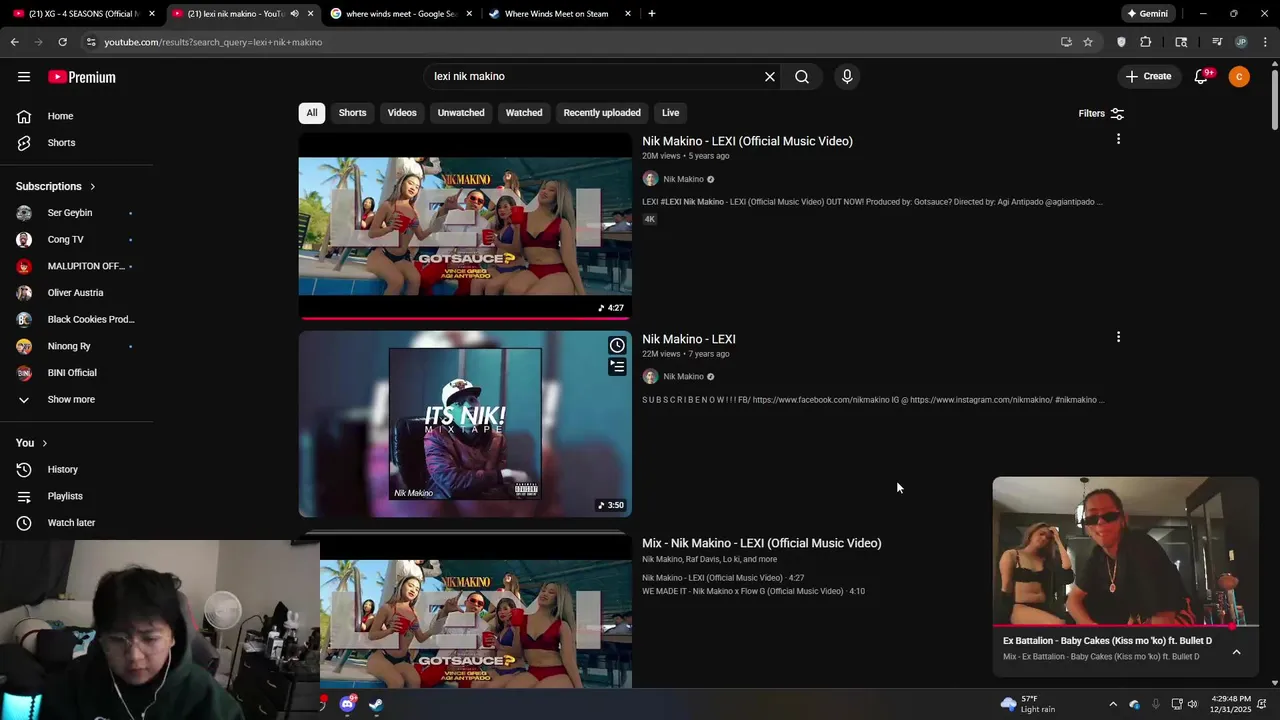Open the weather widget in the taskbar
The image size is (1280, 720).
pos(1027,704)
